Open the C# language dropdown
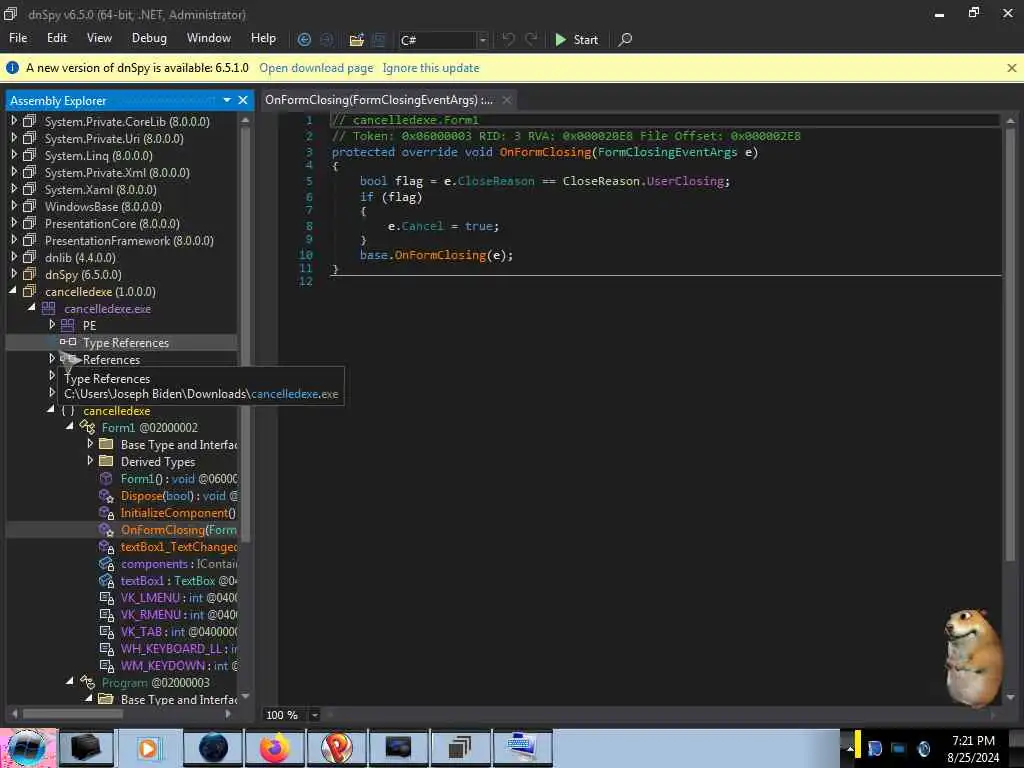The height and width of the screenshot is (768, 1024). pyautogui.click(x=483, y=40)
